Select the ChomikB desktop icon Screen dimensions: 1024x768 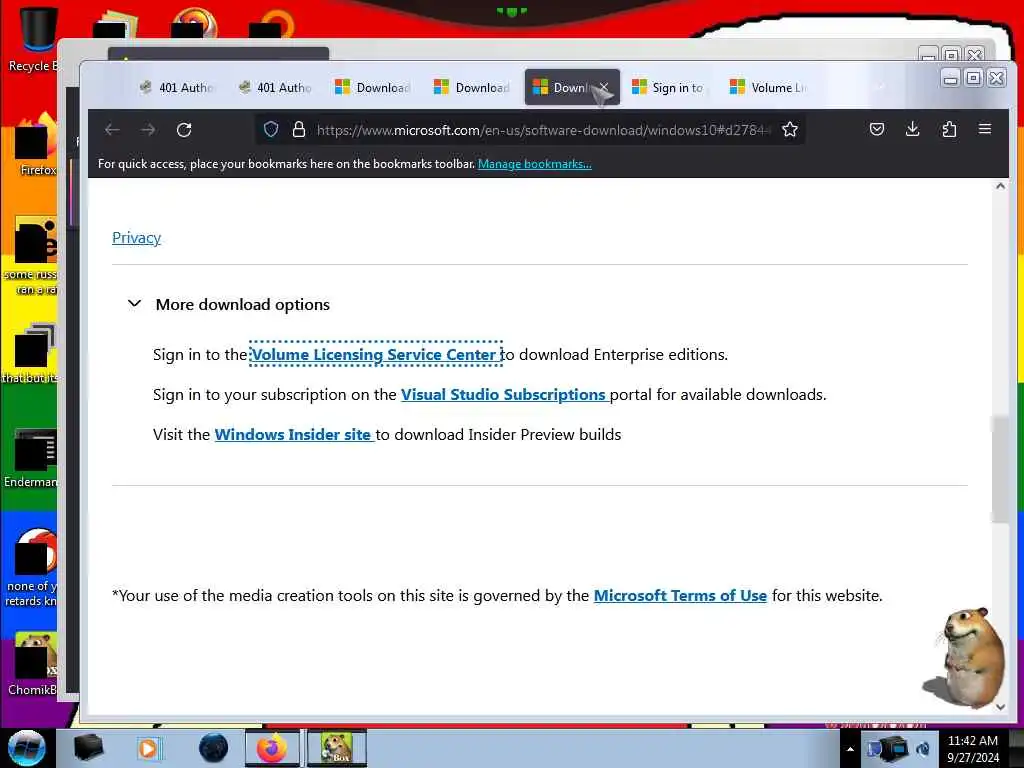(x=33, y=664)
